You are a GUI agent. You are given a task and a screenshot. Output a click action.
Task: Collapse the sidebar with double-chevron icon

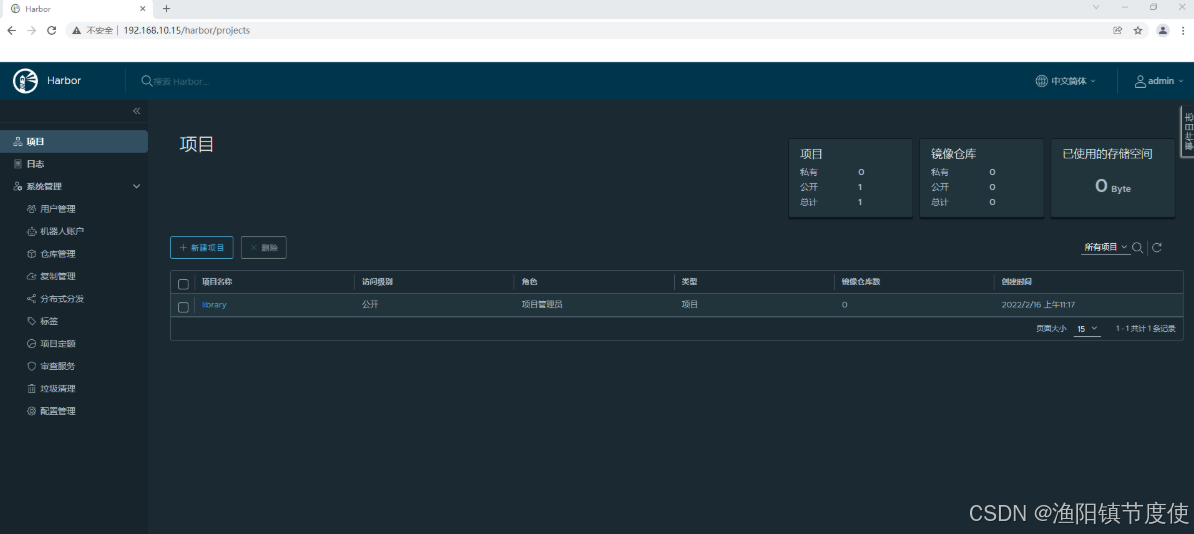click(136, 111)
